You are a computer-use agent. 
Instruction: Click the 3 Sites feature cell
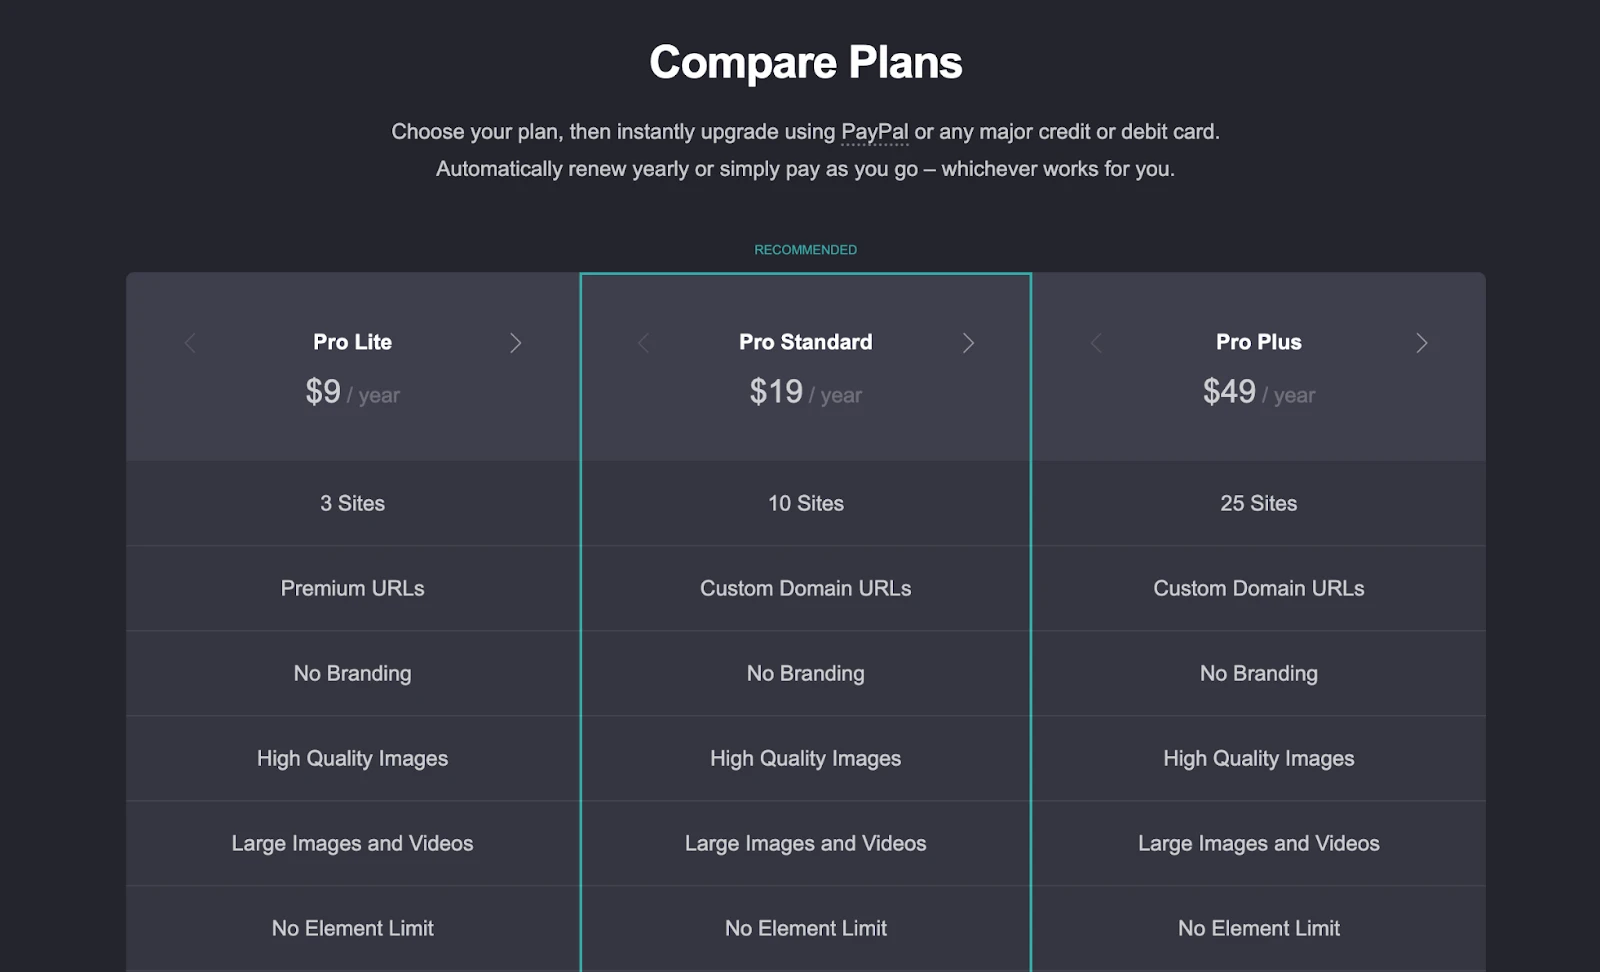tap(352, 503)
